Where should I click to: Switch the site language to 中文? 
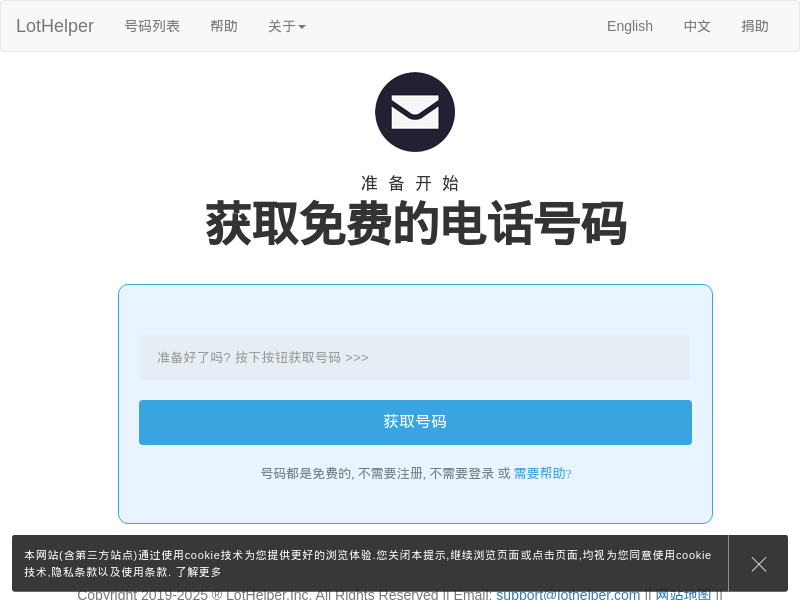point(697,26)
